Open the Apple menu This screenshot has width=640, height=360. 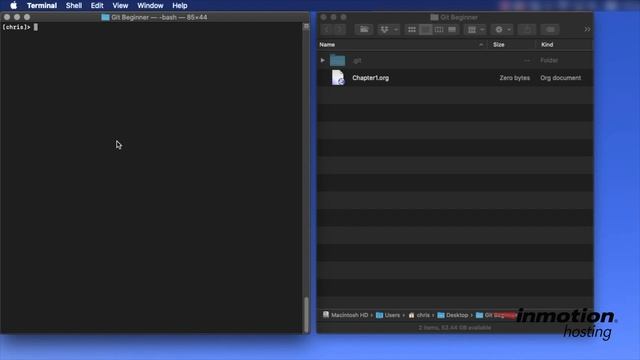pyautogui.click(x=13, y=5)
